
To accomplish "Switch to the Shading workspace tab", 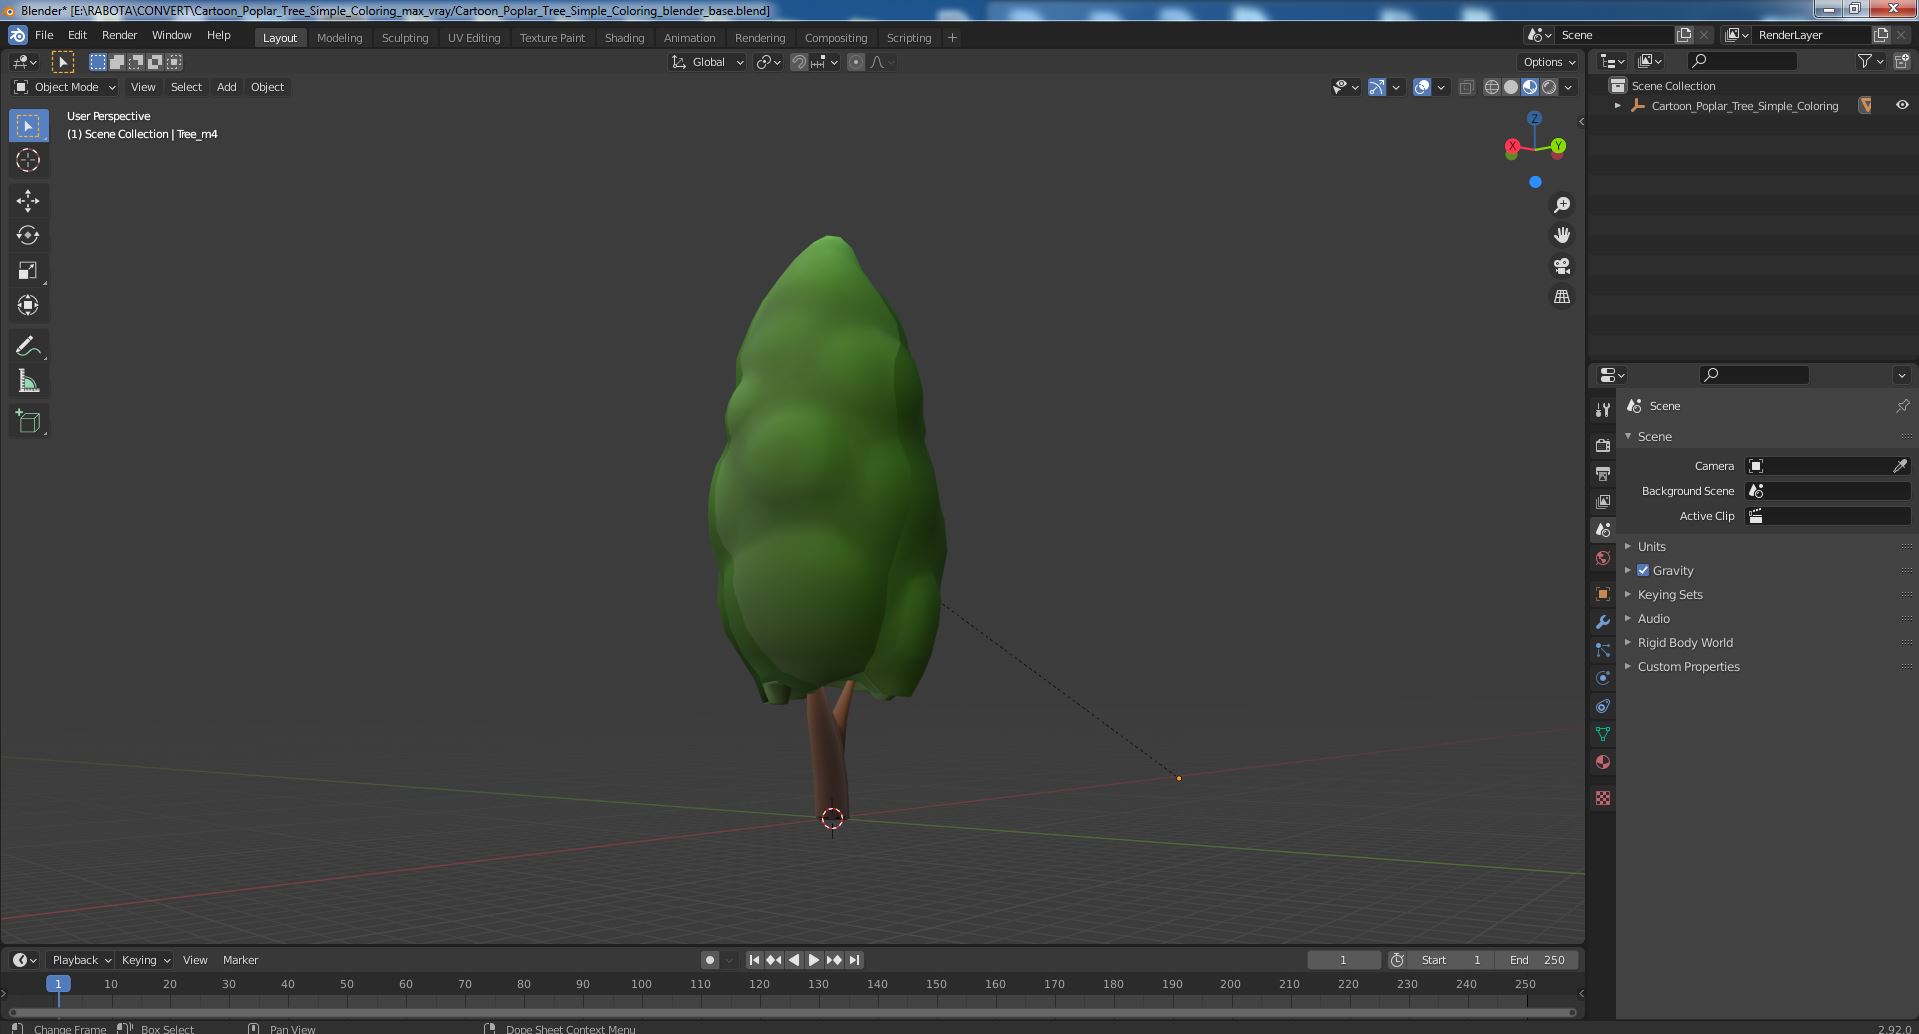I will coord(624,38).
